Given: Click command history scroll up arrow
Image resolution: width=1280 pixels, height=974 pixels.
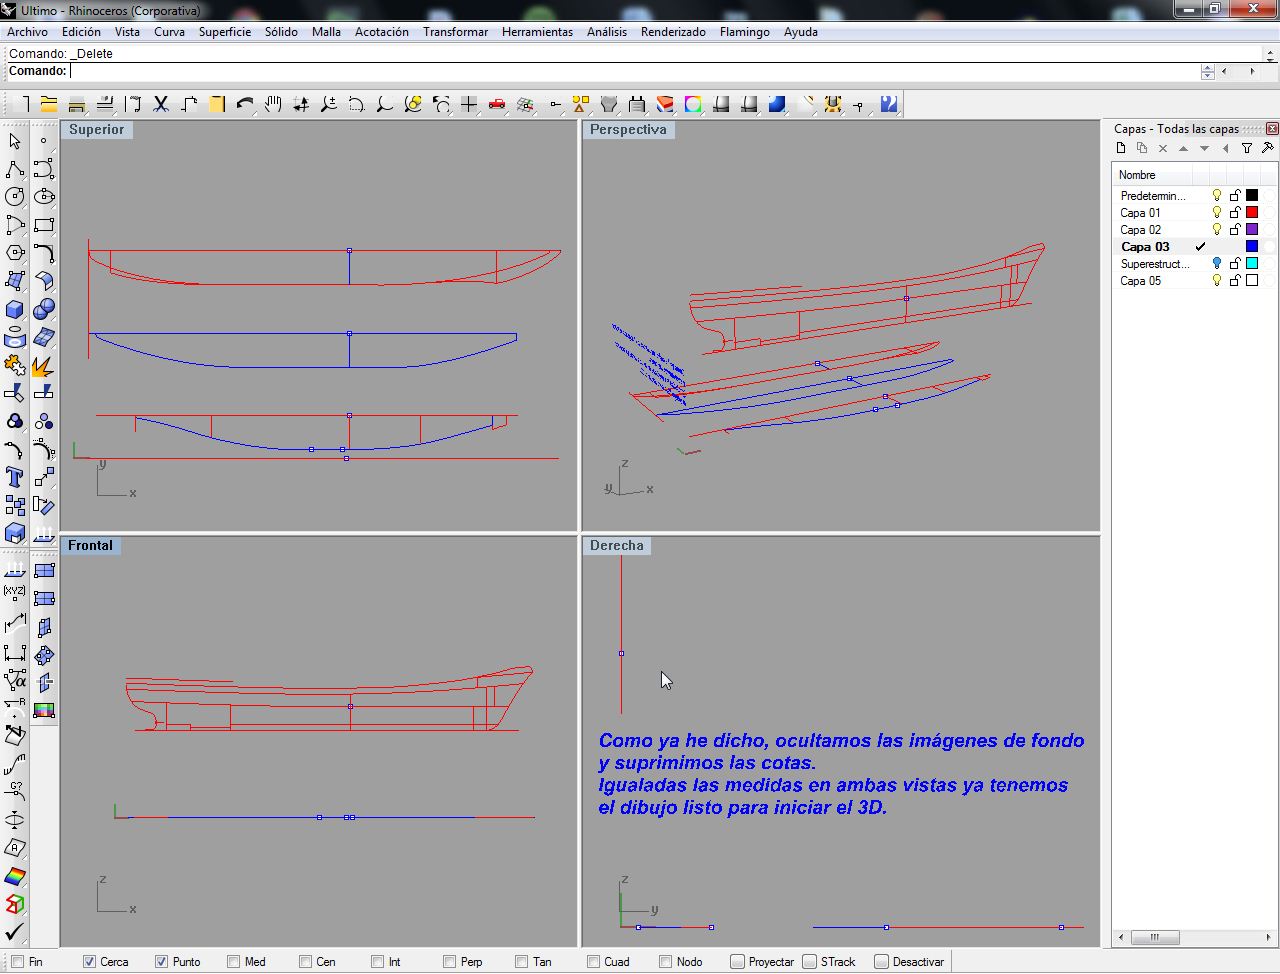Looking at the screenshot, I should point(1269,54).
